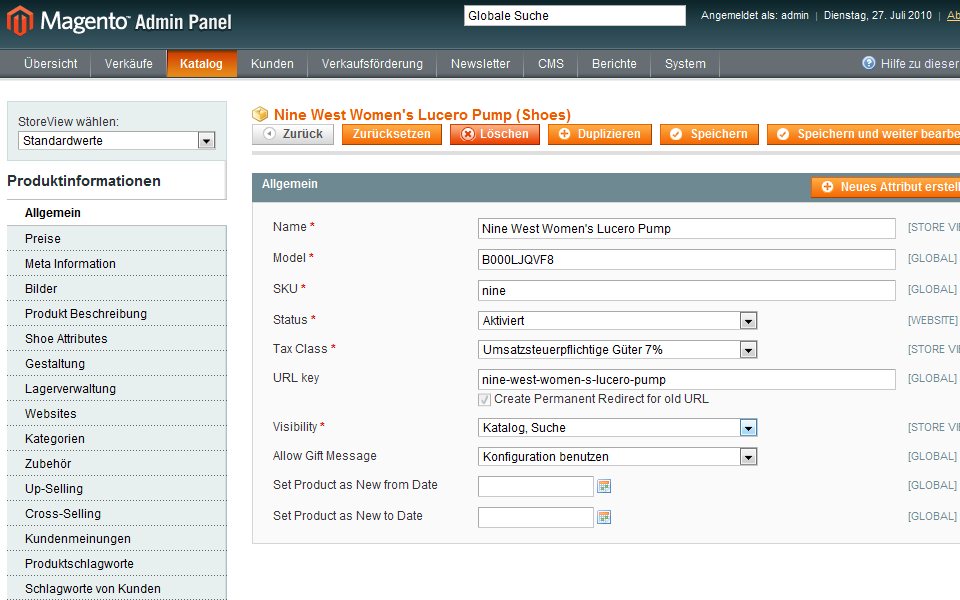Screen dimensions: 960x600
Task: Select the Websites tab
Action: point(116,414)
